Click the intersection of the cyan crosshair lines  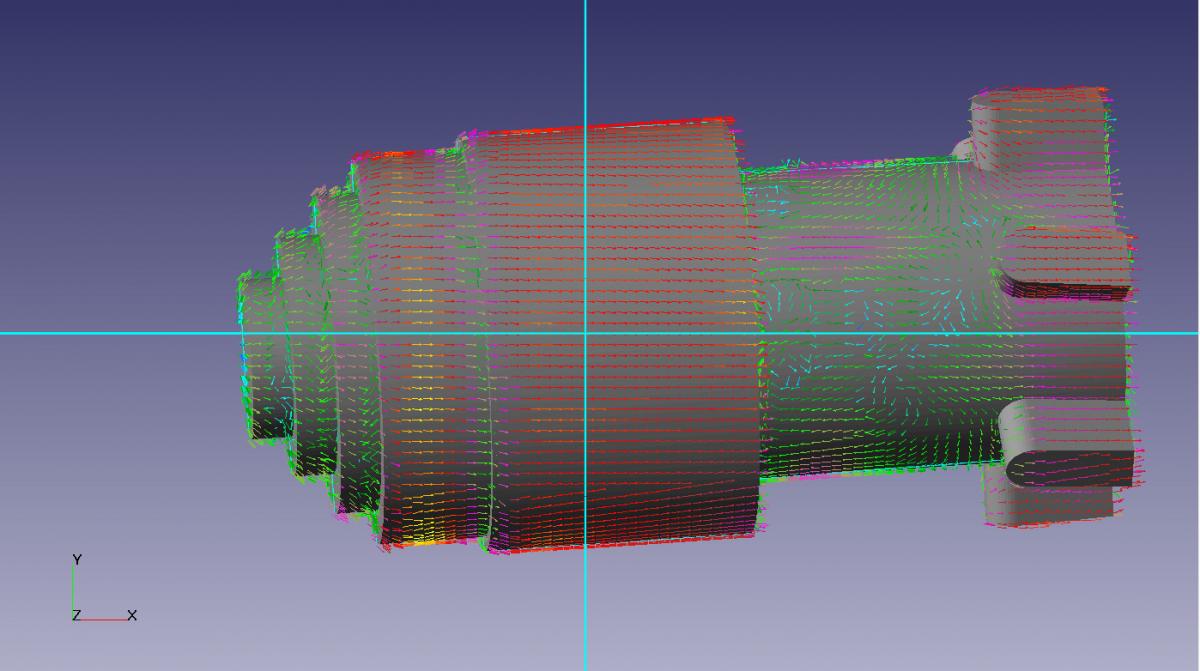[x=585, y=333]
